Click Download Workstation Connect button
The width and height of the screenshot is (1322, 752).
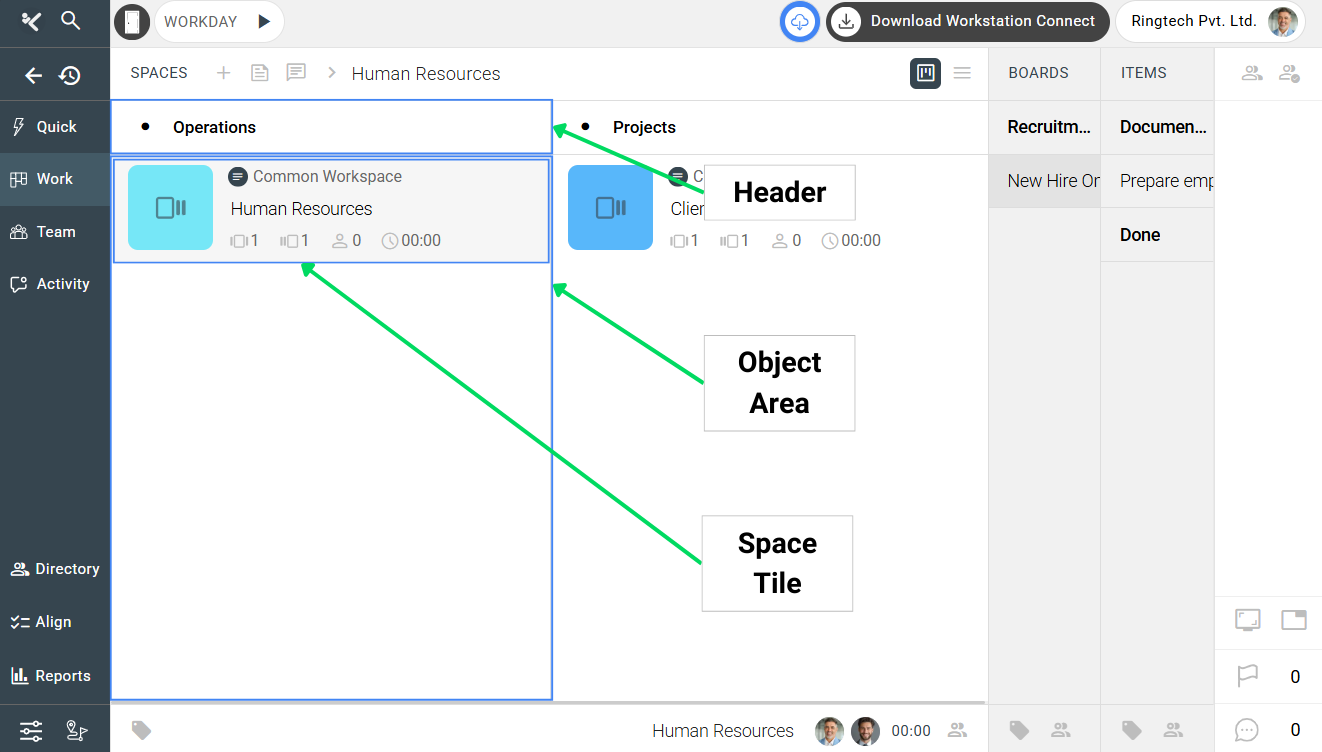pyautogui.click(x=967, y=21)
